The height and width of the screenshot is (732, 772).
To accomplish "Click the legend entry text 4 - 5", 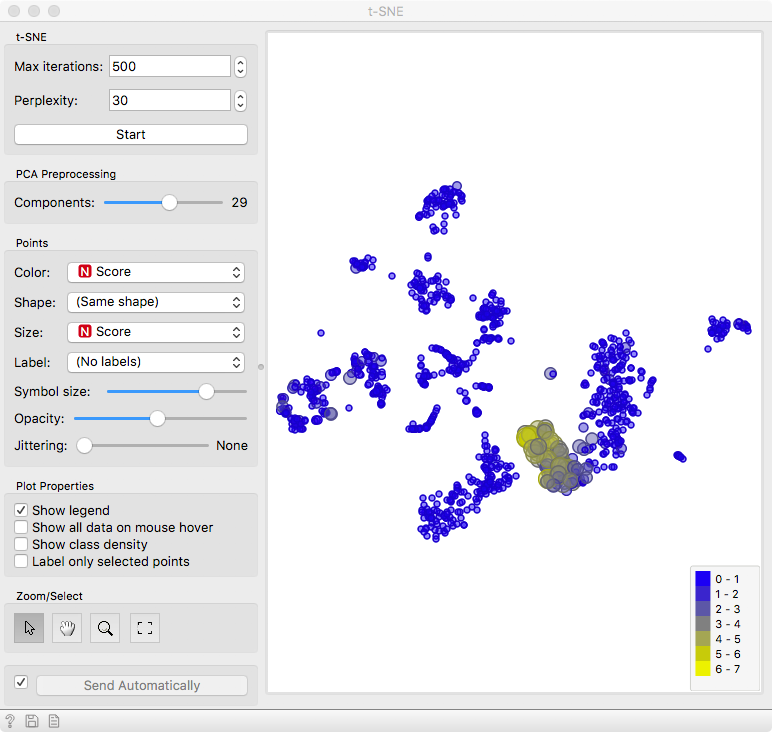I will (728, 639).
